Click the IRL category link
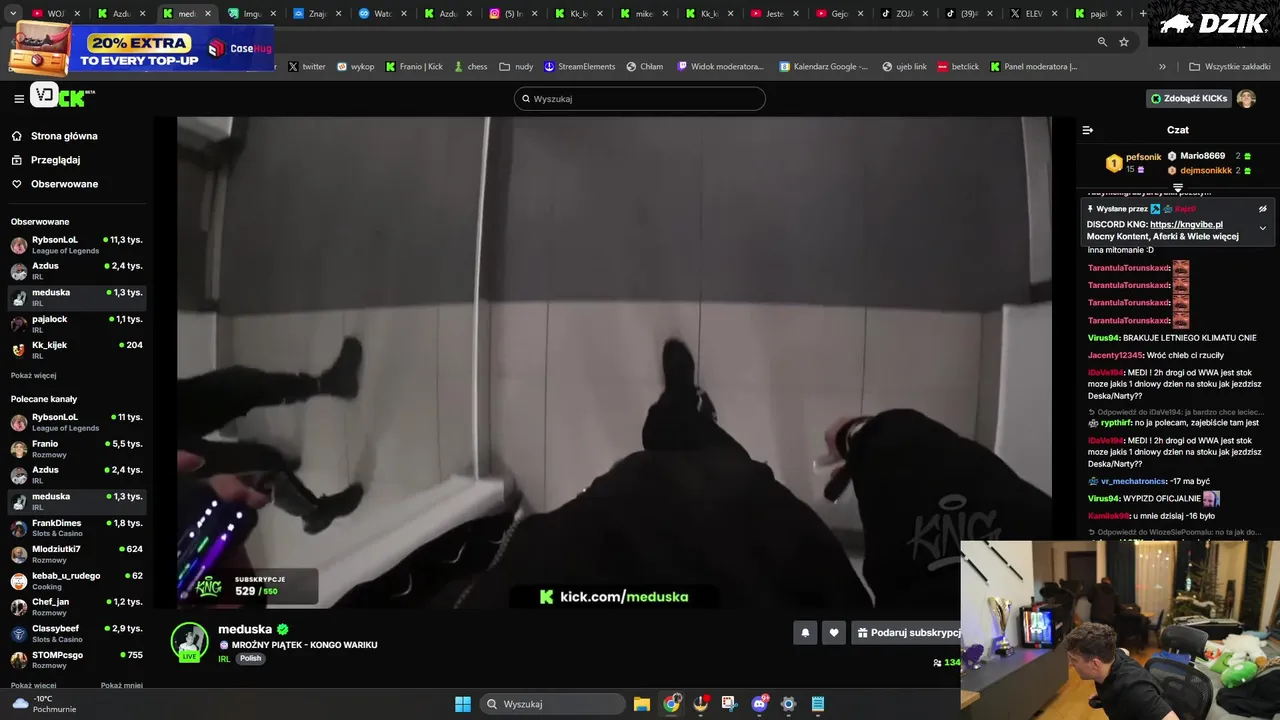 point(224,659)
